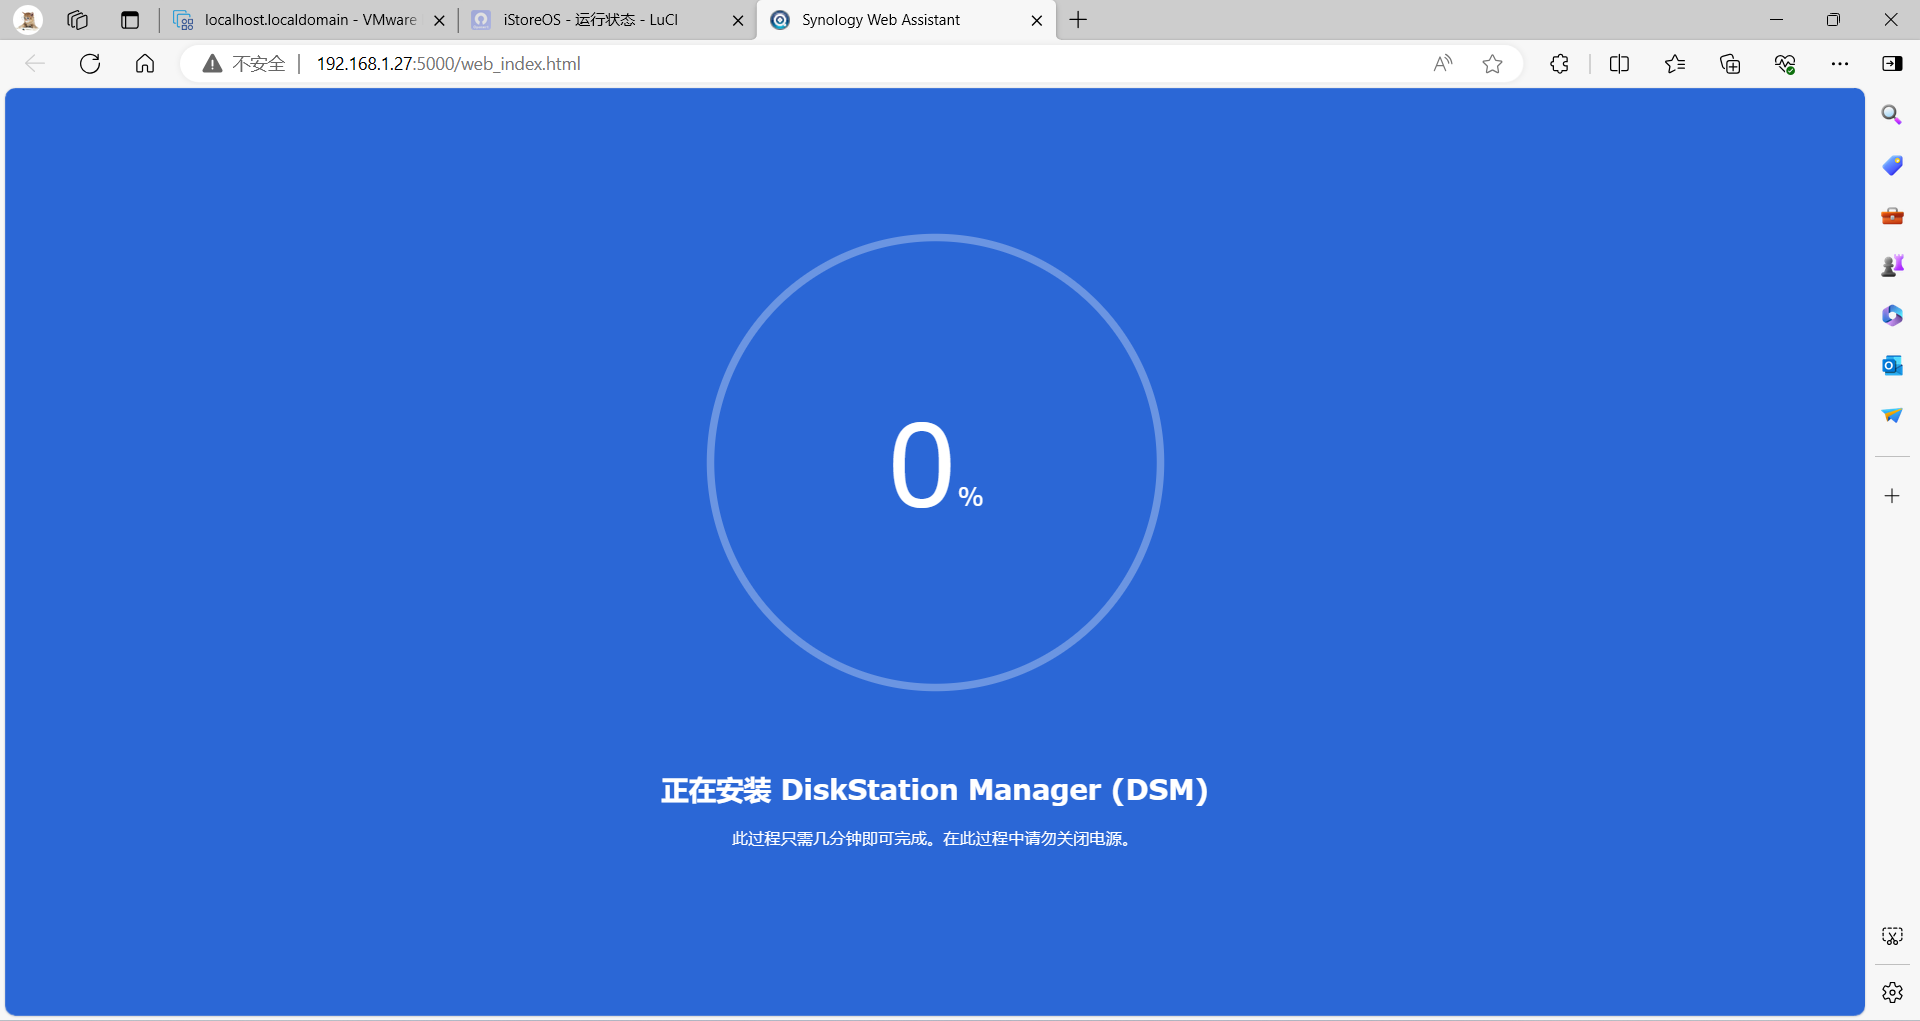Open the Shopping tag icon in the sidebar
Image resolution: width=1920 pixels, height=1021 pixels.
[x=1892, y=165]
